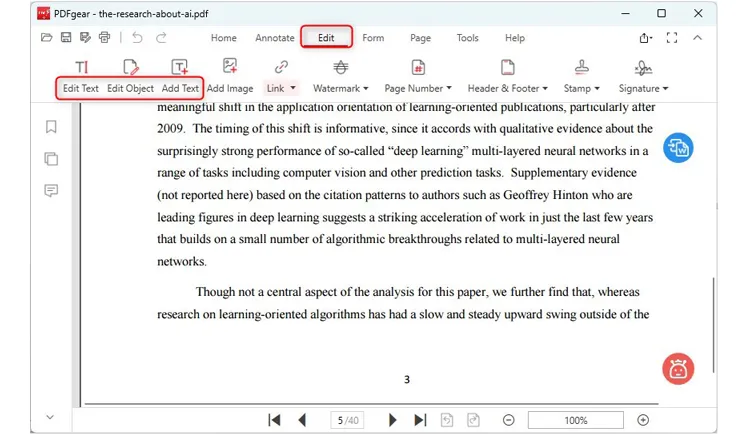Minimize the PDFgear window

click(625, 13)
